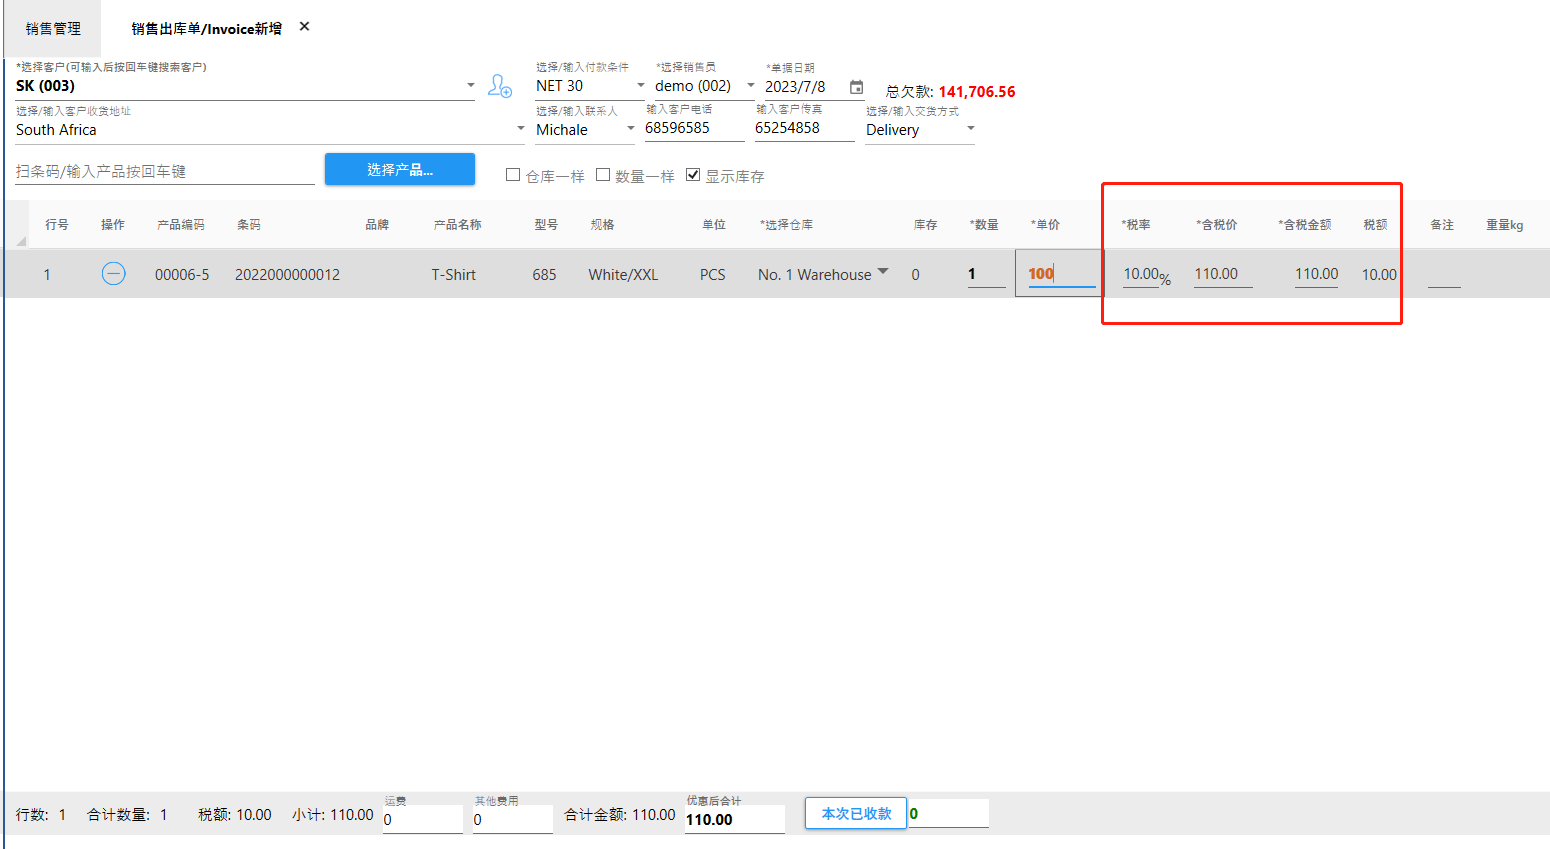Screen dimensions: 1550x849
Task: Click the barcode scan input field
Action: tap(165, 171)
